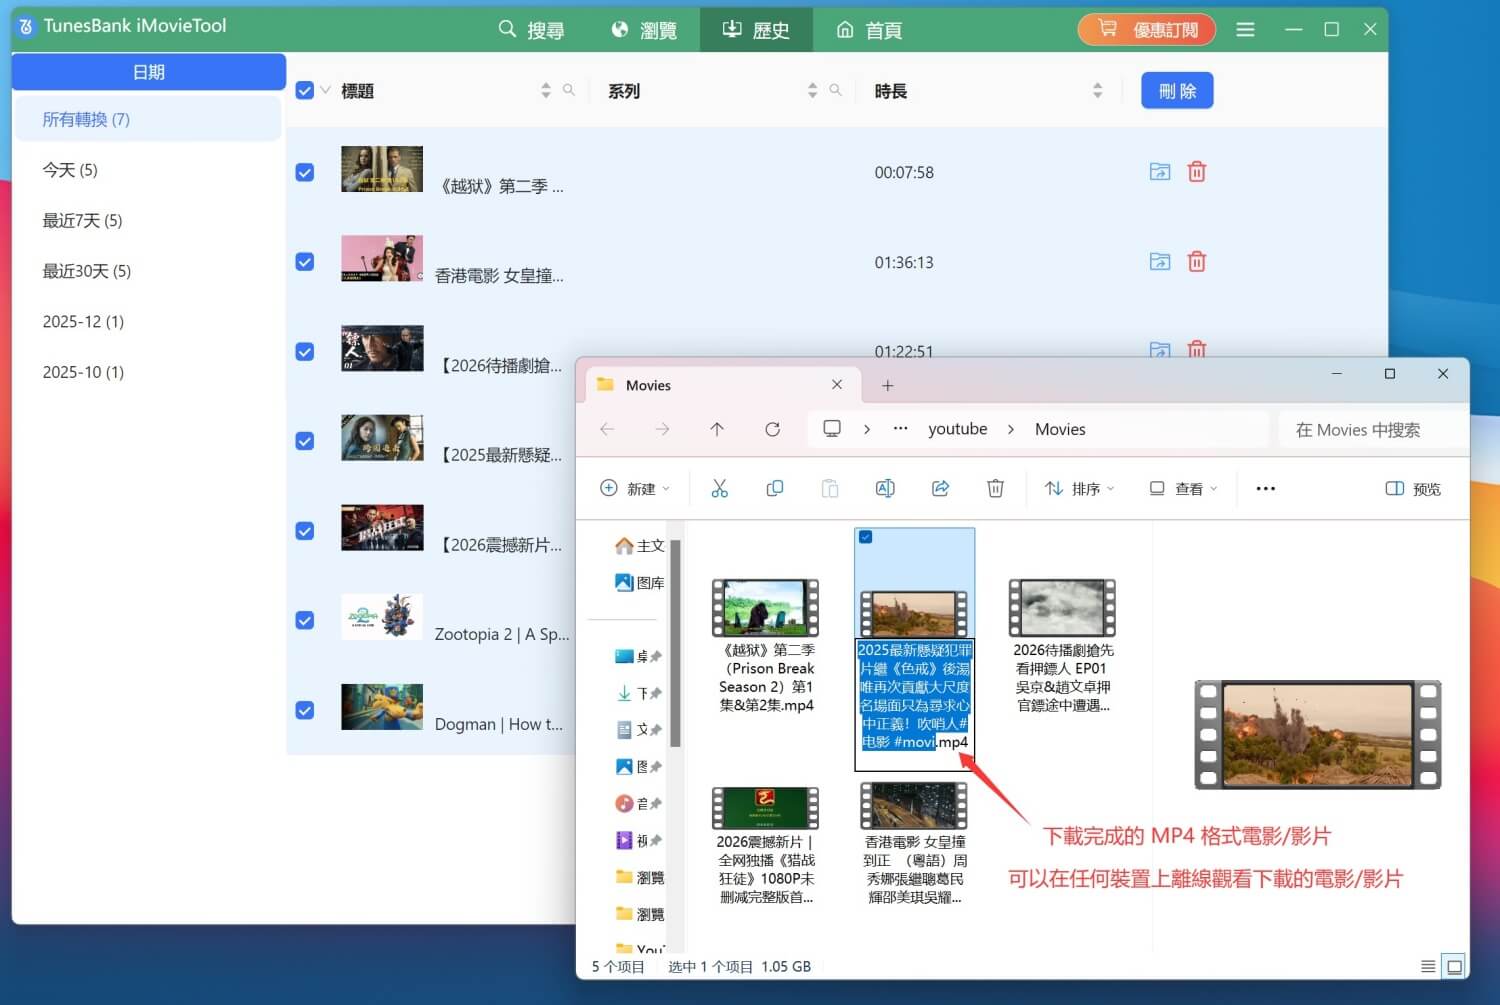Uncheck the Dogman row checkbox
The width and height of the screenshot is (1500, 1005).
(x=304, y=710)
